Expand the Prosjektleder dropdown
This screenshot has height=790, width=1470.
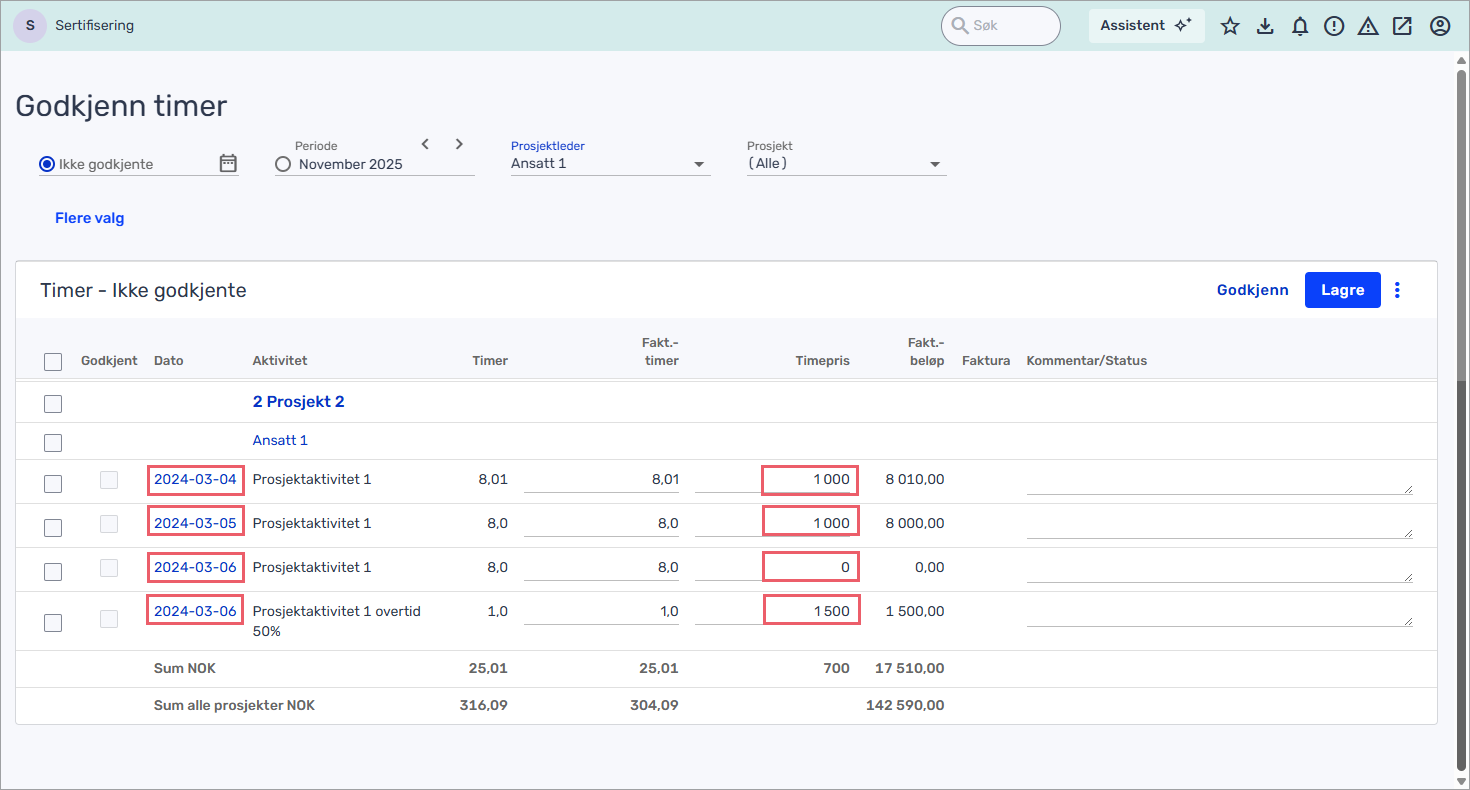[x=699, y=164]
